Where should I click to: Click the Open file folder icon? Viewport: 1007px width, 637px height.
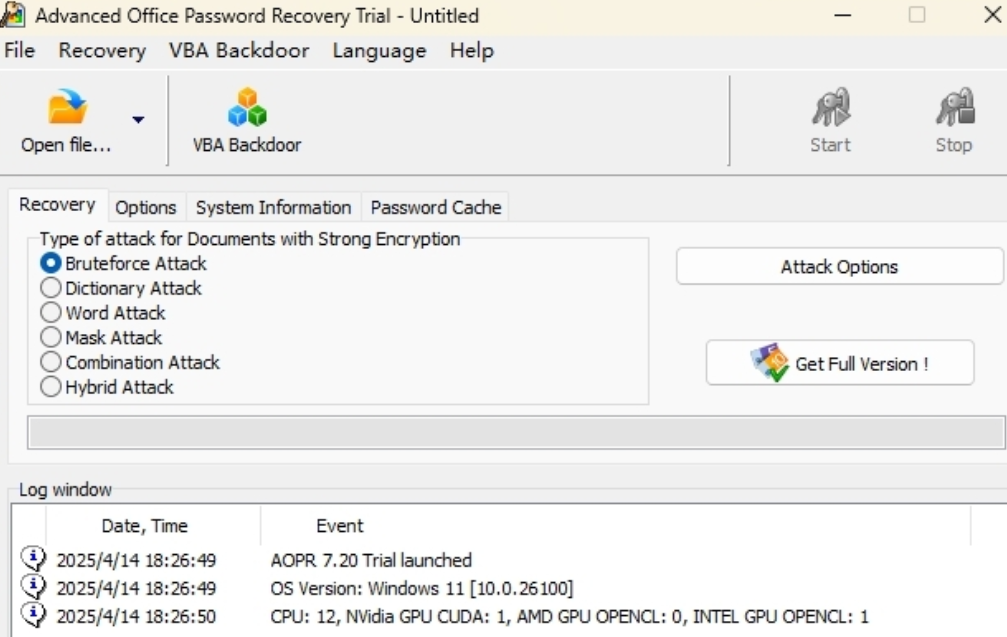(x=67, y=107)
